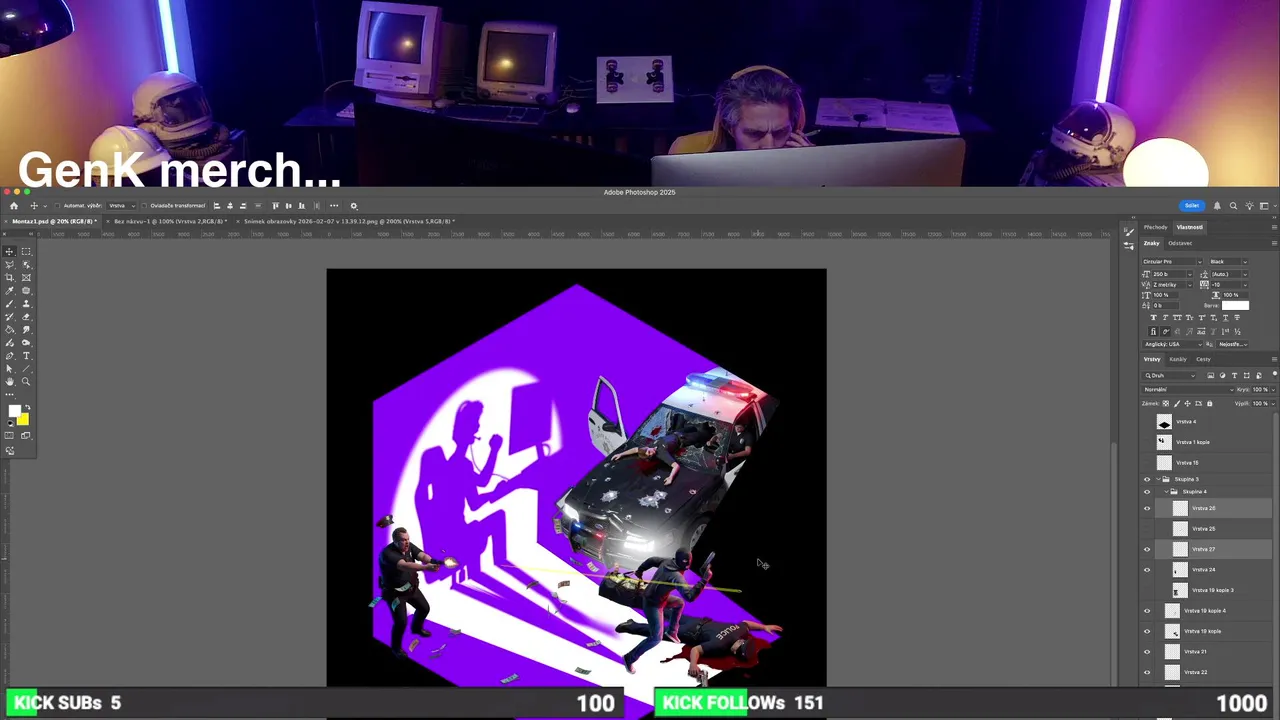Hide the Skupina 3 group
Image resolution: width=1280 pixels, height=720 pixels.
click(x=1147, y=479)
